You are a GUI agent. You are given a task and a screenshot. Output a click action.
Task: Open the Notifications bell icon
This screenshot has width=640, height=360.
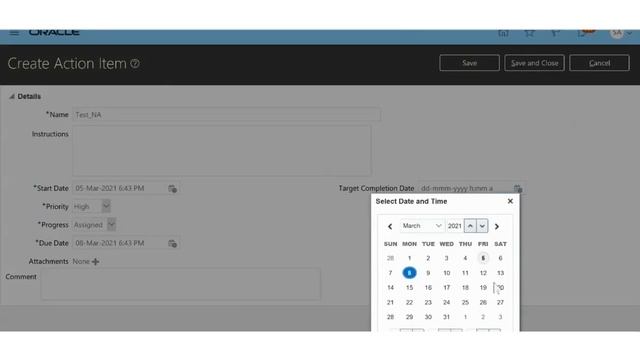tap(583, 33)
